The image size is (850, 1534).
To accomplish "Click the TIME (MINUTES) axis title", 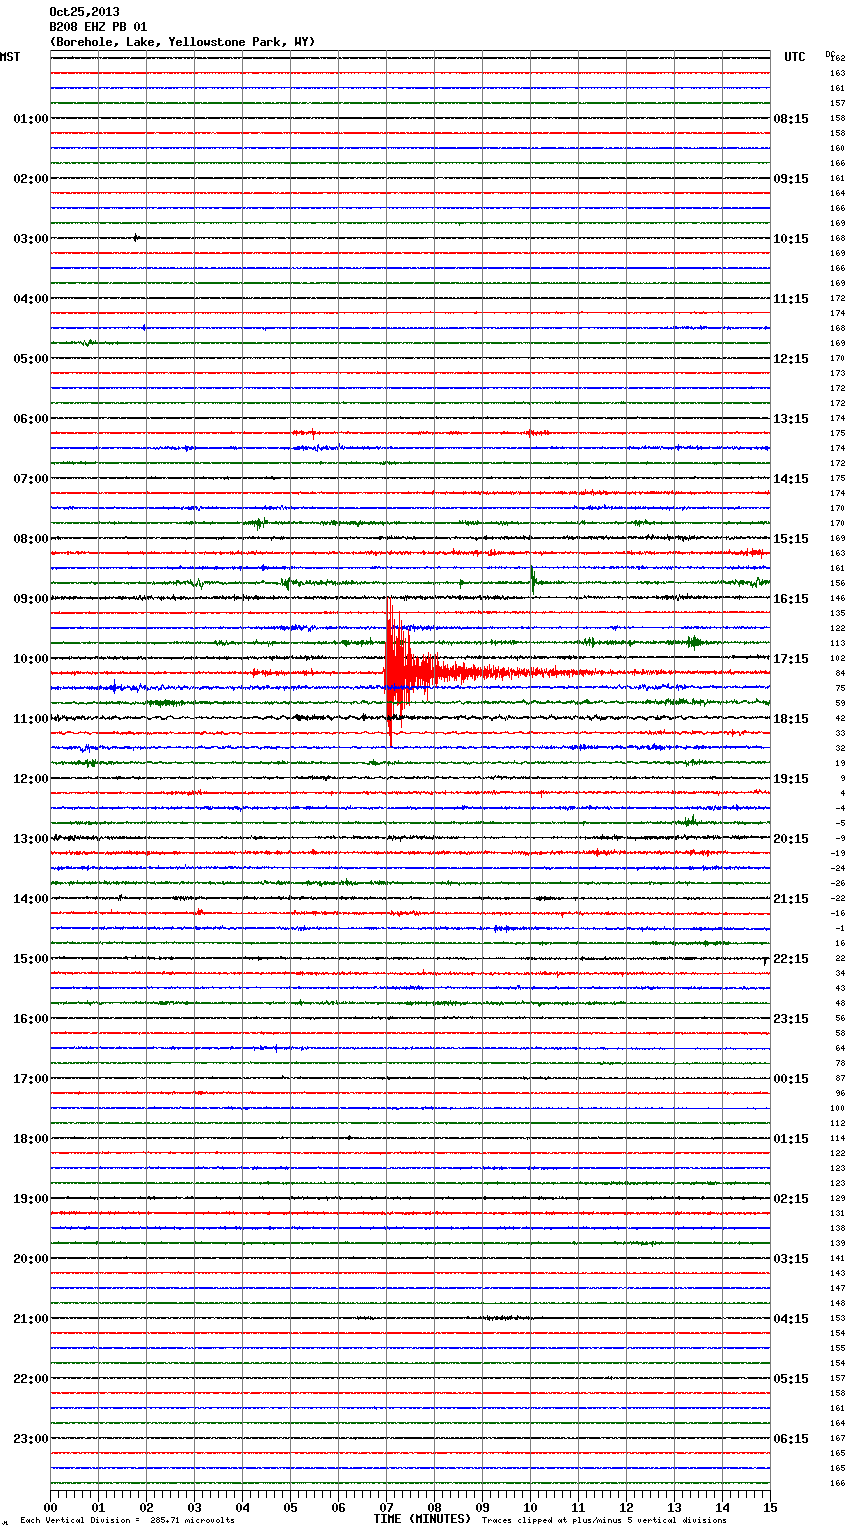I will [x=422, y=1519].
